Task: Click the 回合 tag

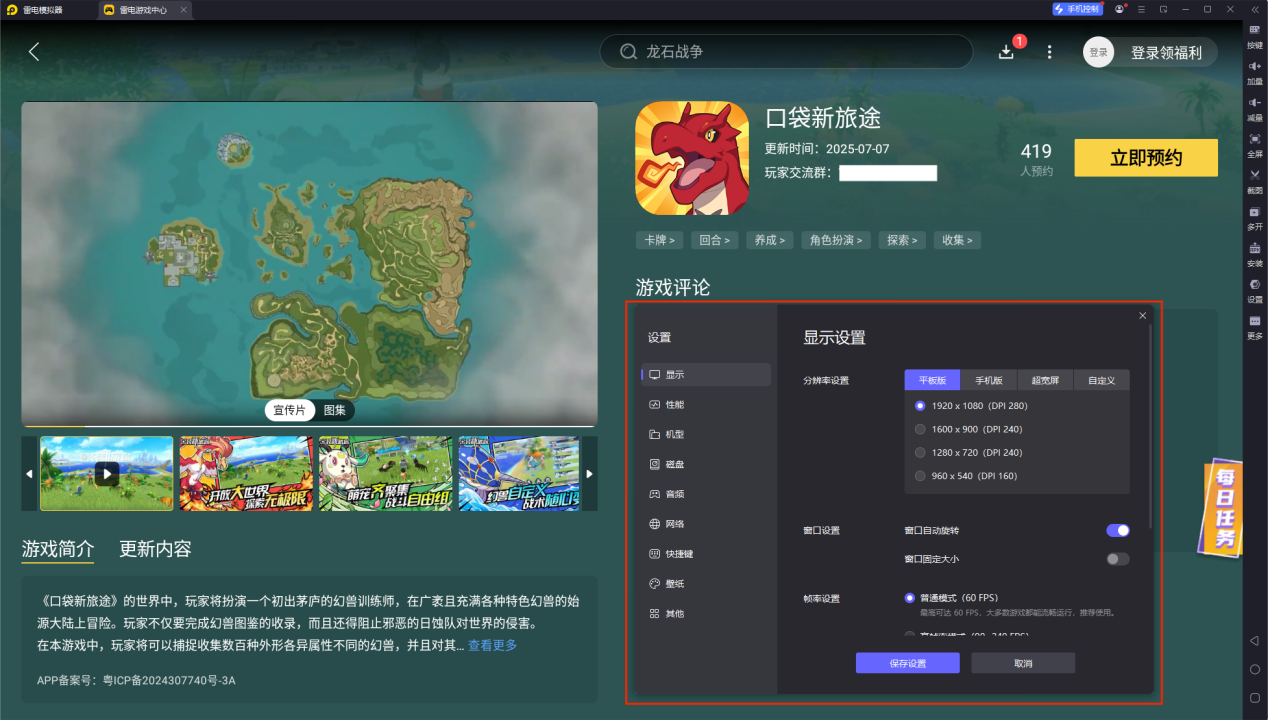Action: 714,240
